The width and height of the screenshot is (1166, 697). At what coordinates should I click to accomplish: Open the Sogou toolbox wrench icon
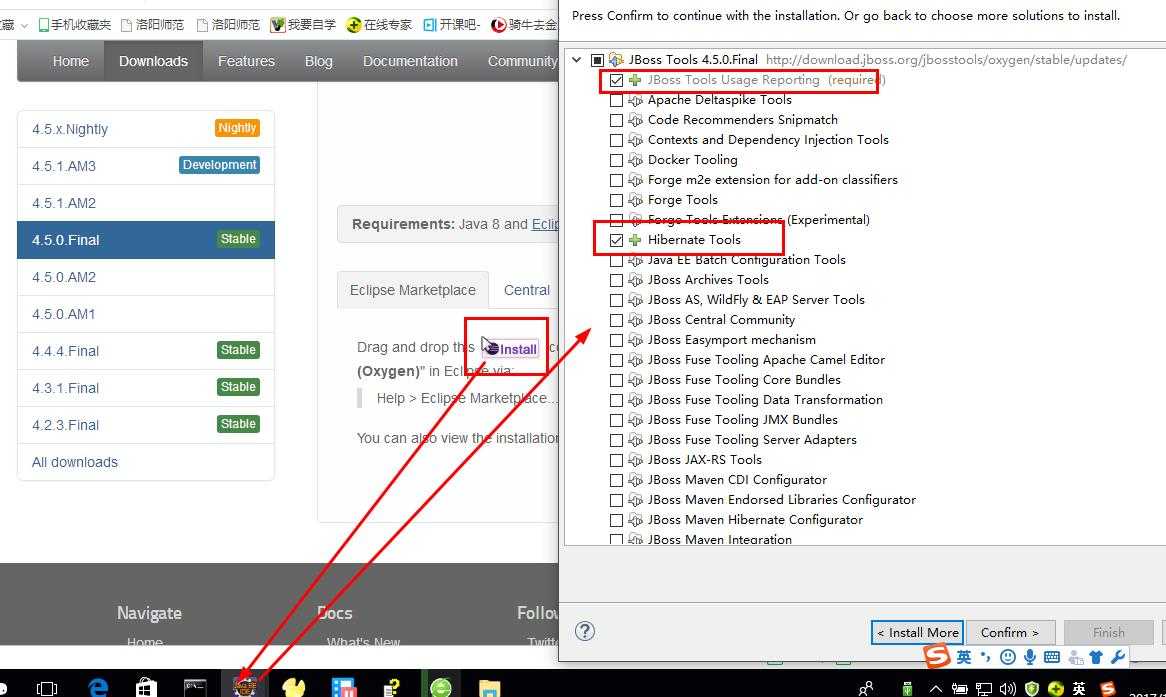[x=1118, y=657]
